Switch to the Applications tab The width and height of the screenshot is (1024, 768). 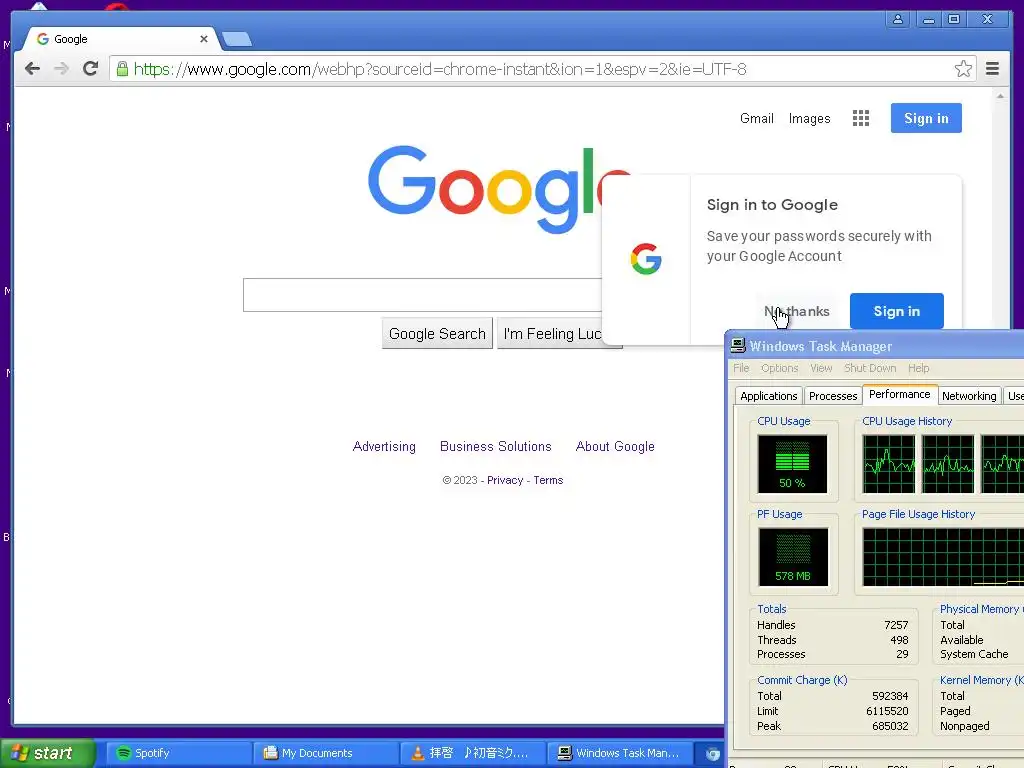click(769, 396)
